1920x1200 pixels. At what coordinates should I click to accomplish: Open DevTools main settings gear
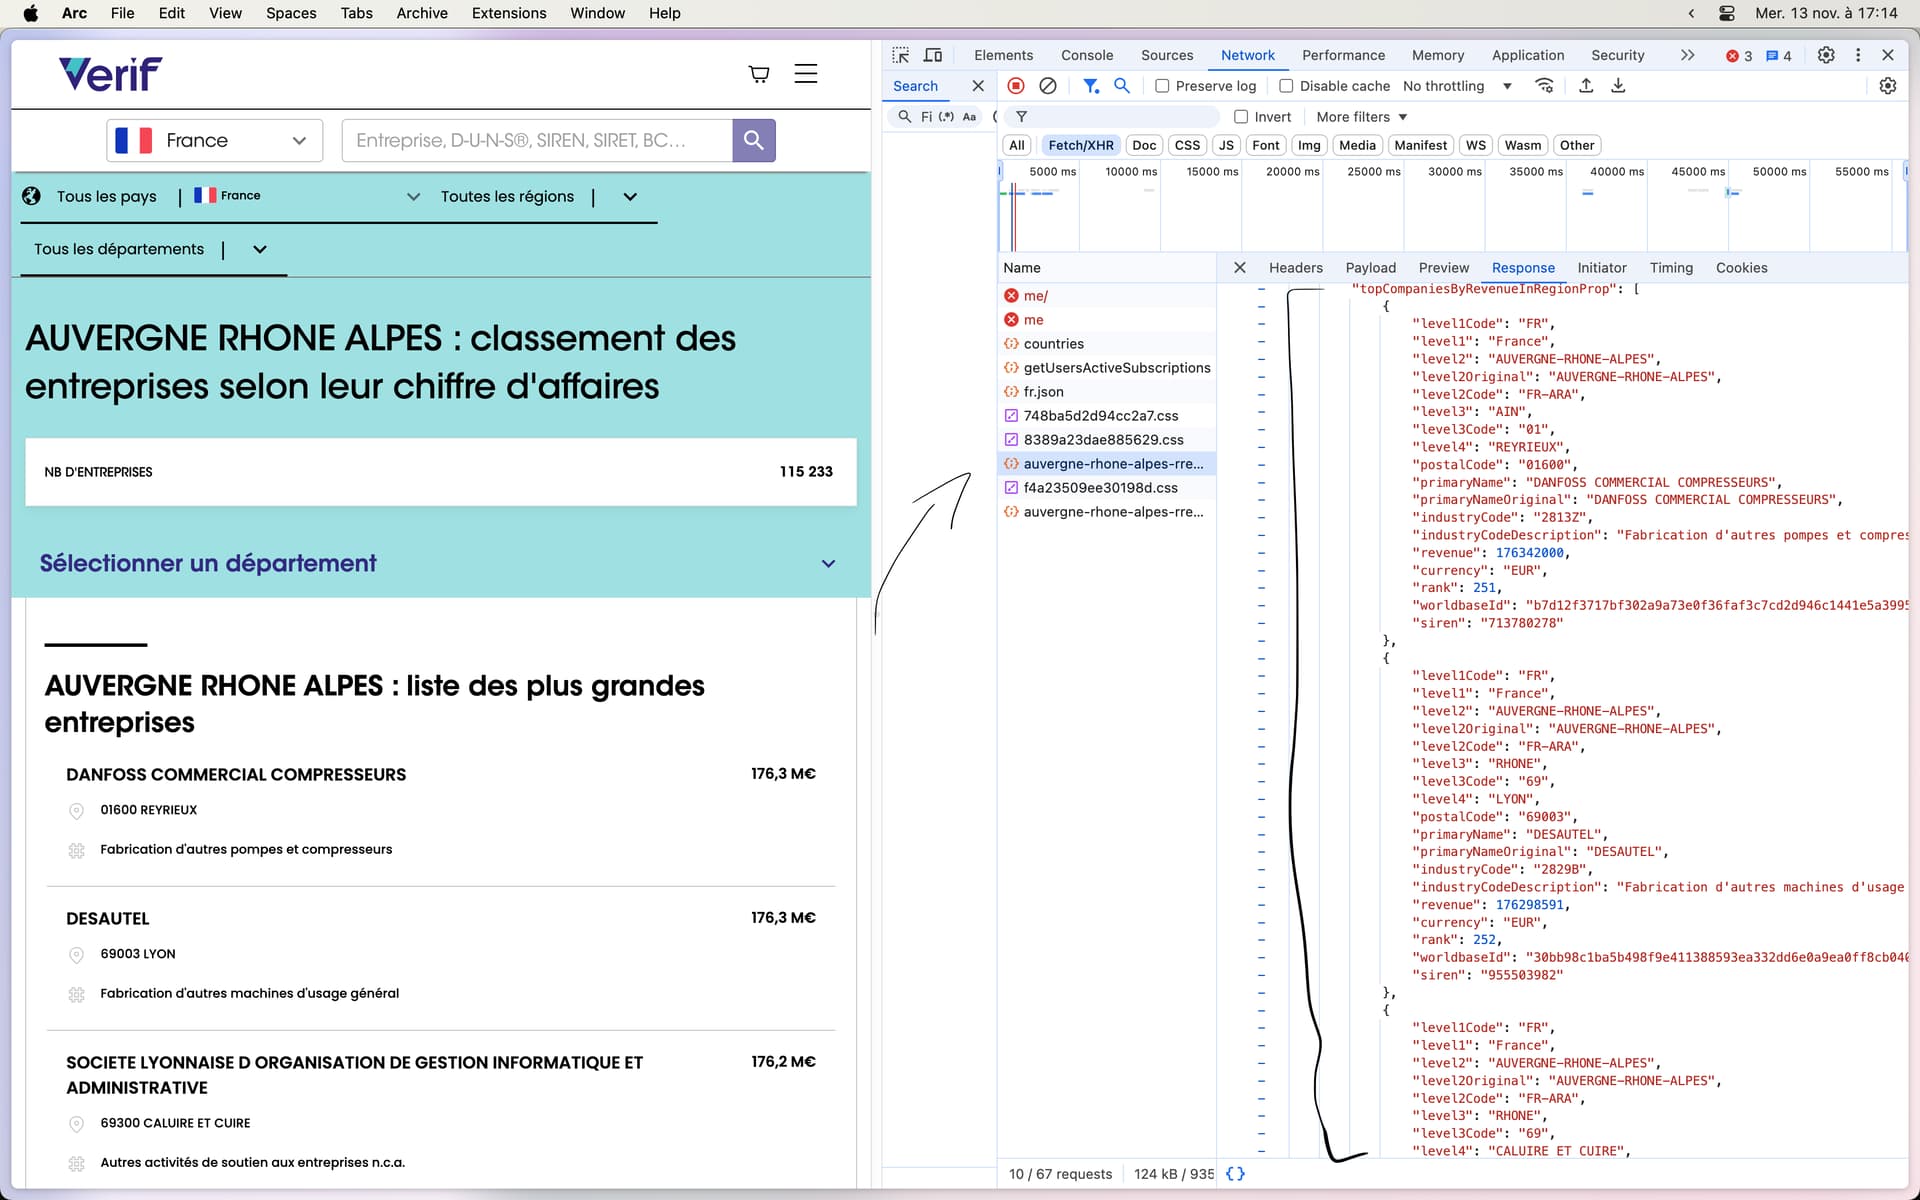1826,55
